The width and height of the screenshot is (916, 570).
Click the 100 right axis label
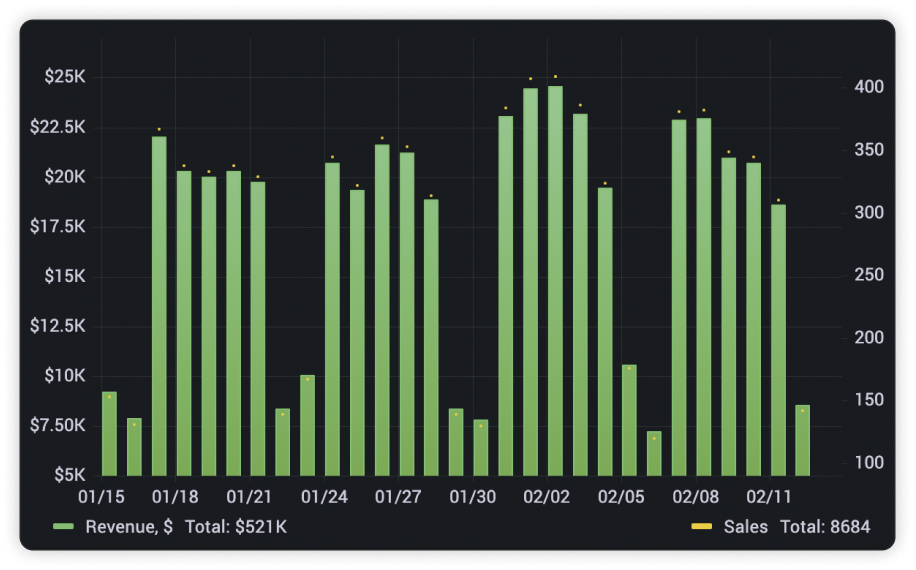(x=870, y=463)
